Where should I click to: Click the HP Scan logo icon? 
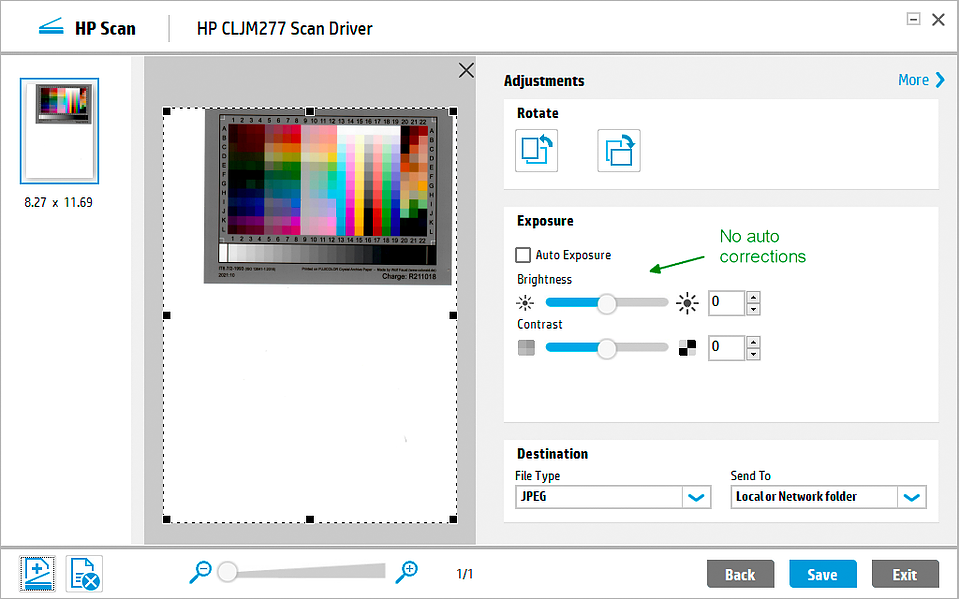(x=51, y=28)
